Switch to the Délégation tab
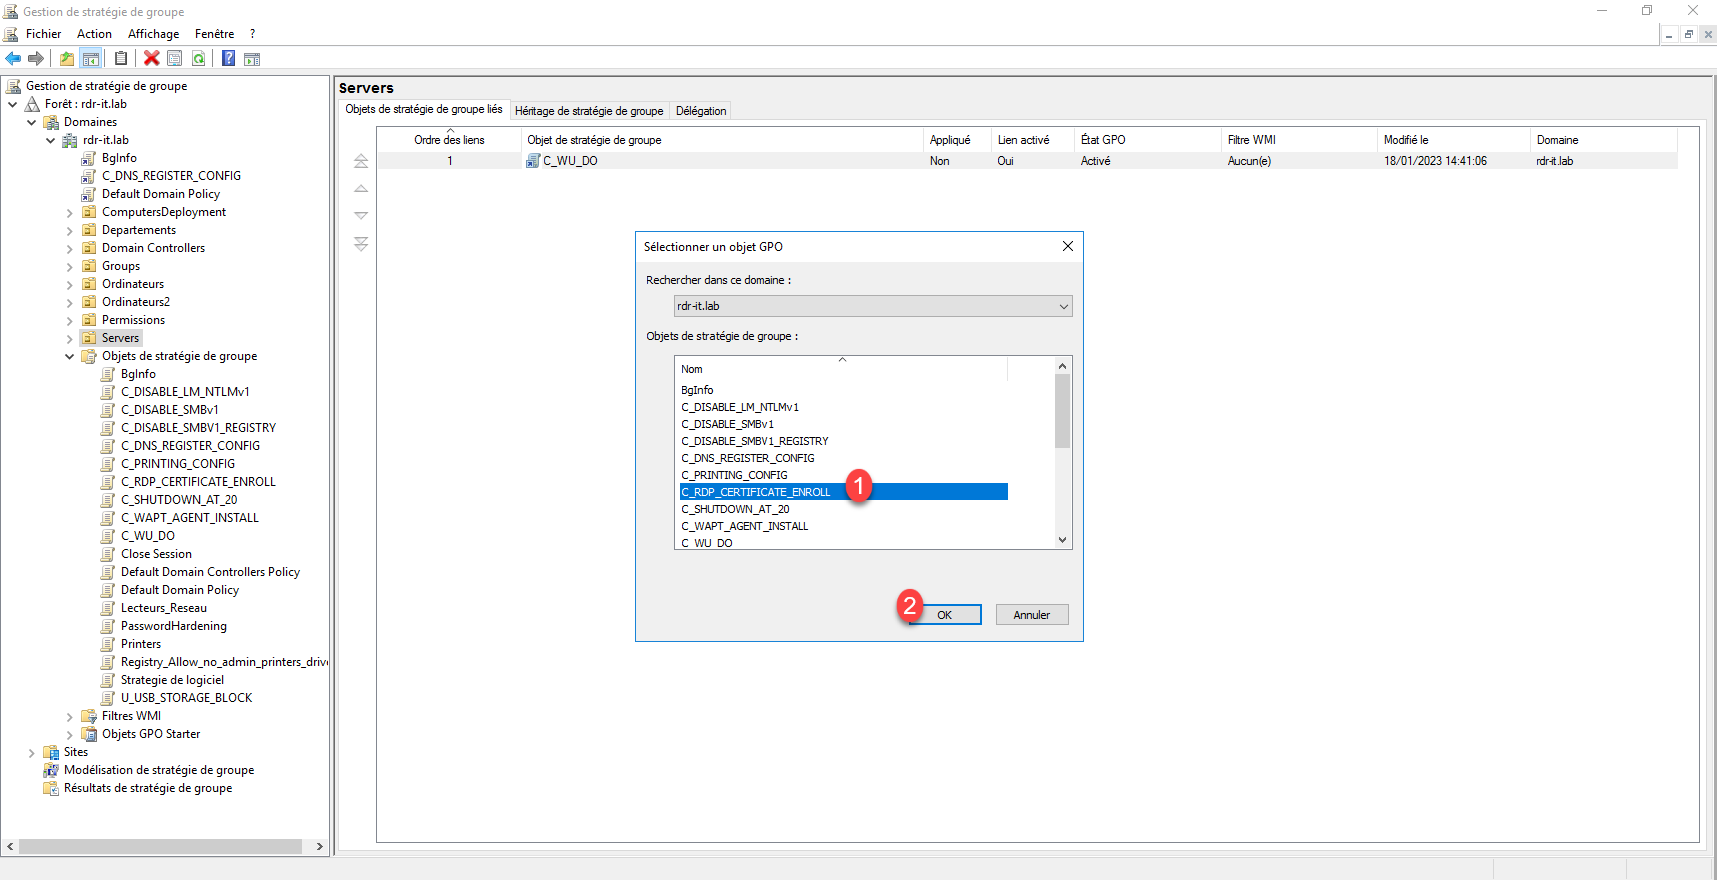Viewport: 1717px width, 880px height. (x=700, y=111)
